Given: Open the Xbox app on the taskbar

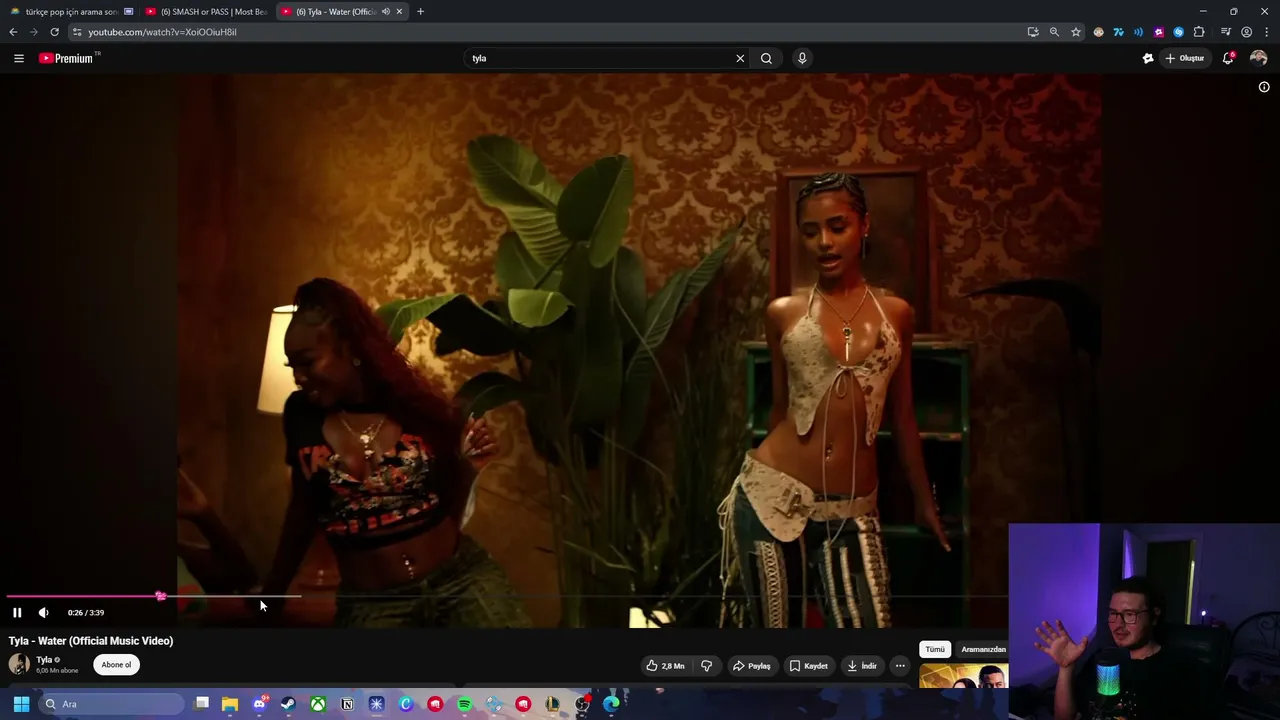Looking at the screenshot, I should click(x=318, y=704).
